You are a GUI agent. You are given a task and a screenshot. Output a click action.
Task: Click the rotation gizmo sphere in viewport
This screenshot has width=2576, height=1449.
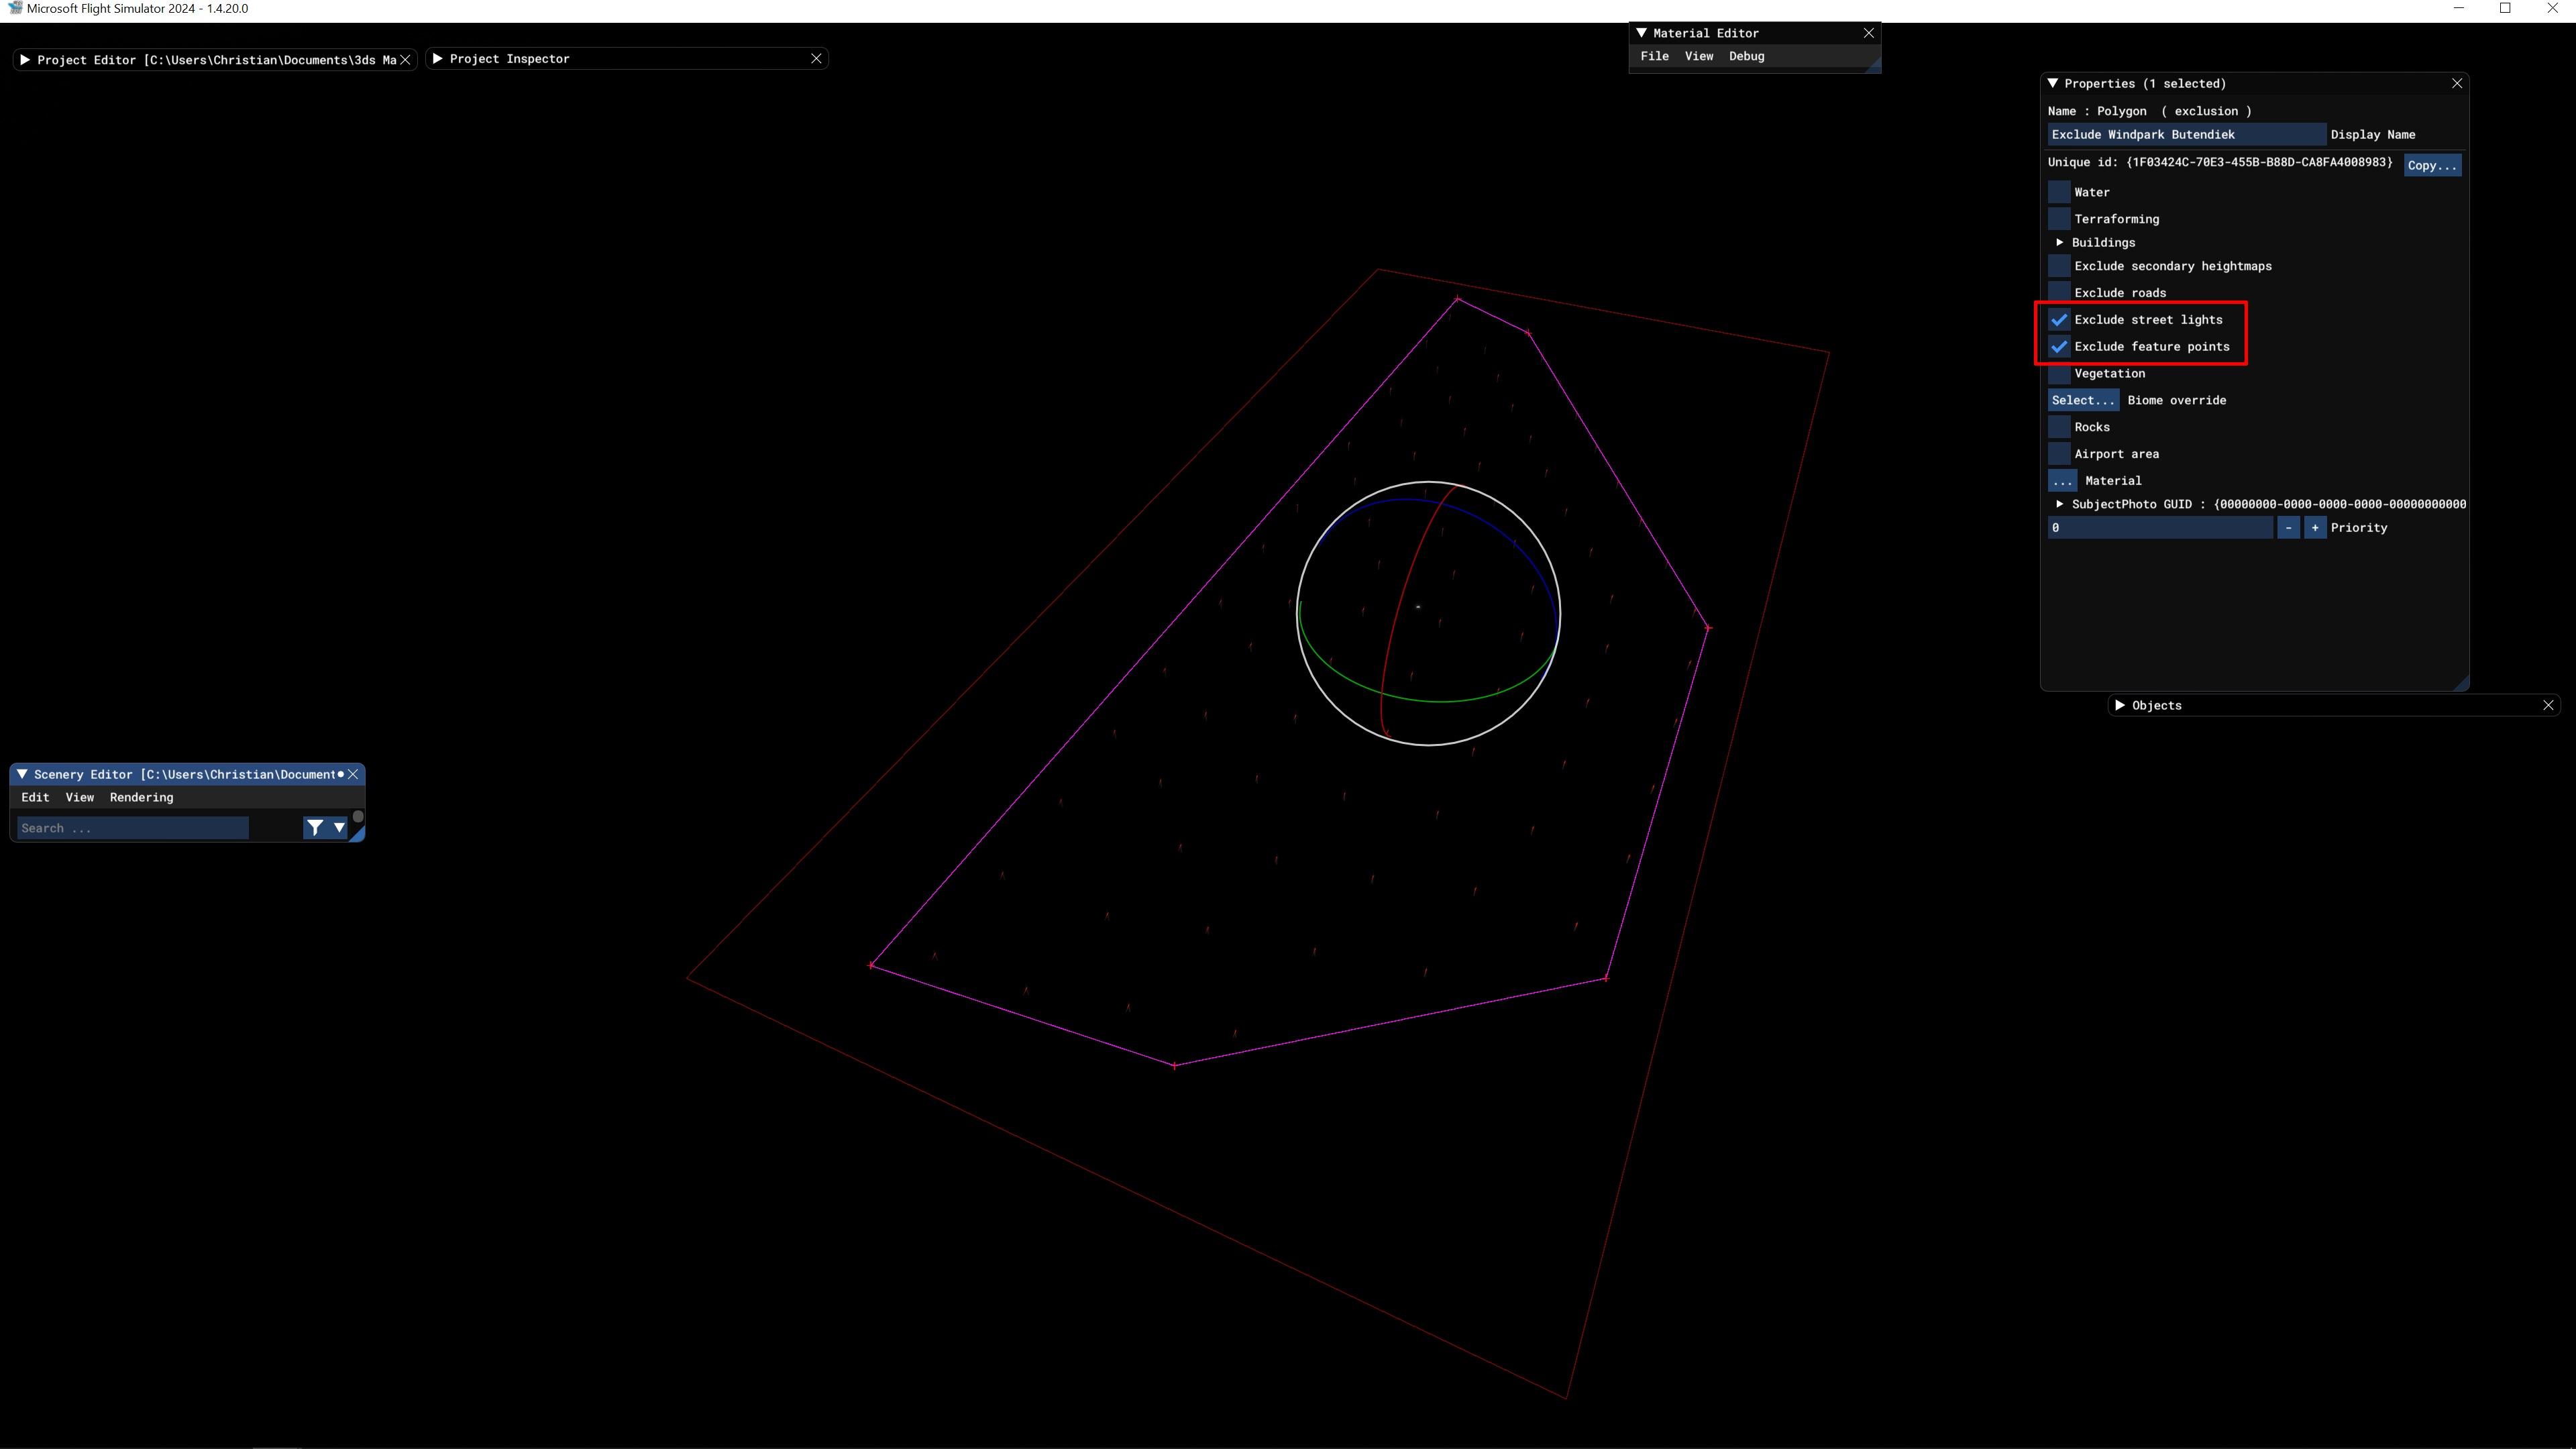(x=1428, y=613)
